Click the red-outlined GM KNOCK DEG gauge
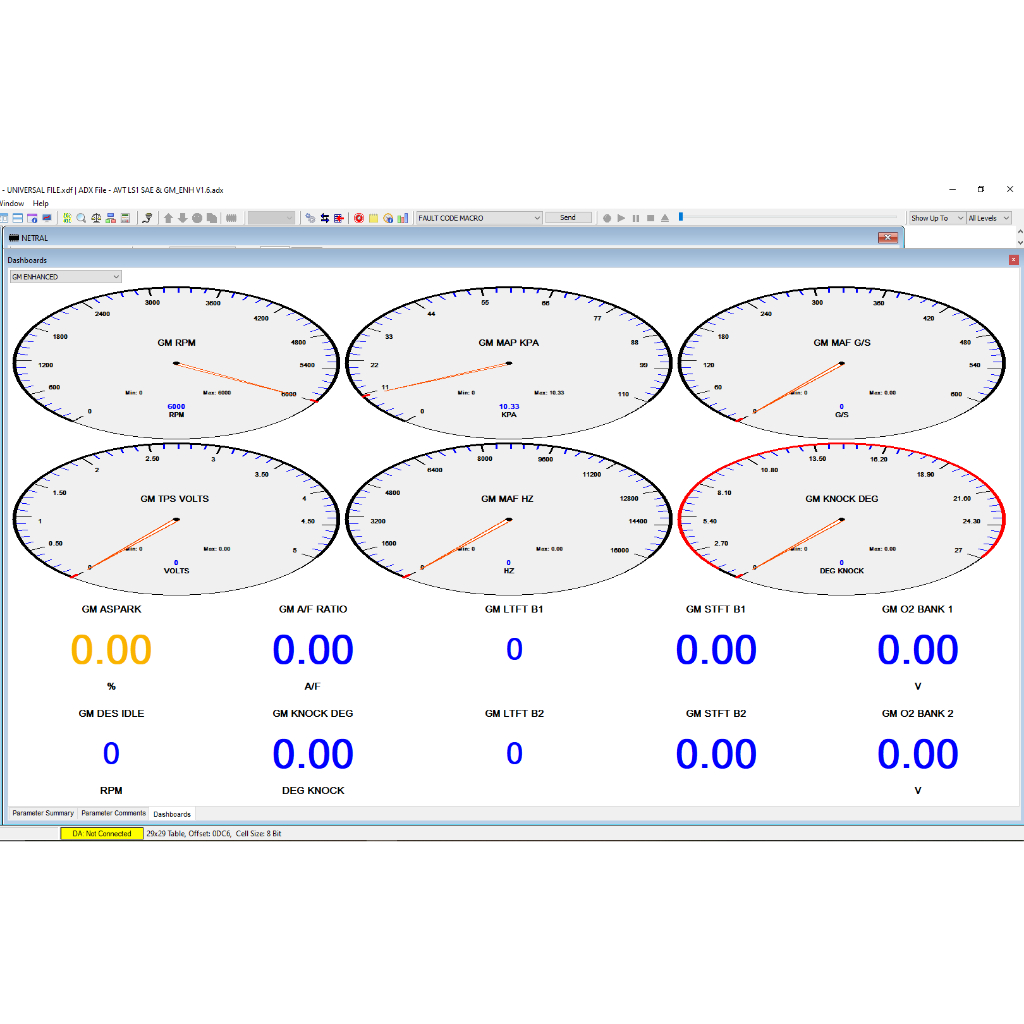The height and width of the screenshot is (1024, 1024). click(x=842, y=519)
